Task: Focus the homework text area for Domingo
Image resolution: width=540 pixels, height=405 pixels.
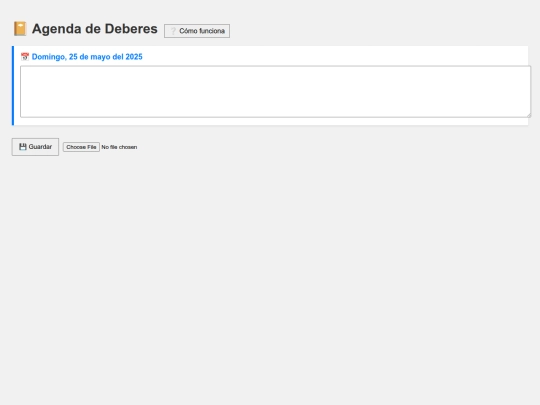Action: coord(276,92)
